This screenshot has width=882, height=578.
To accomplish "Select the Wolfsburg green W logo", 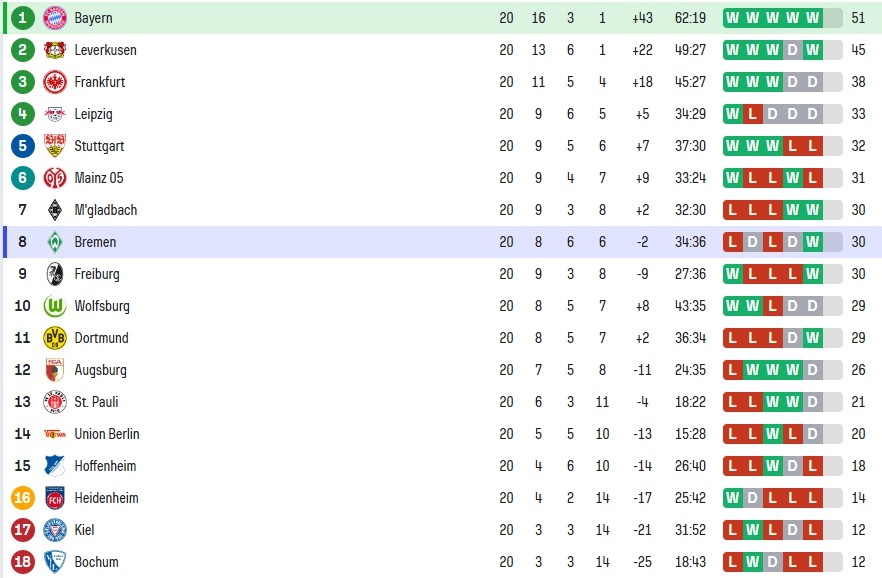I will tap(55, 306).
